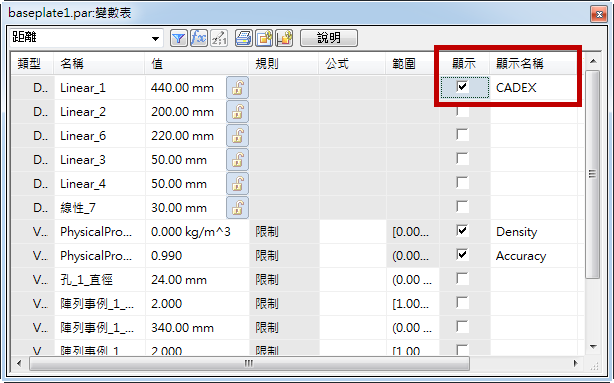The width and height of the screenshot is (614, 383).
Task: Click the 200.00 mm value cell
Action: point(186,112)
